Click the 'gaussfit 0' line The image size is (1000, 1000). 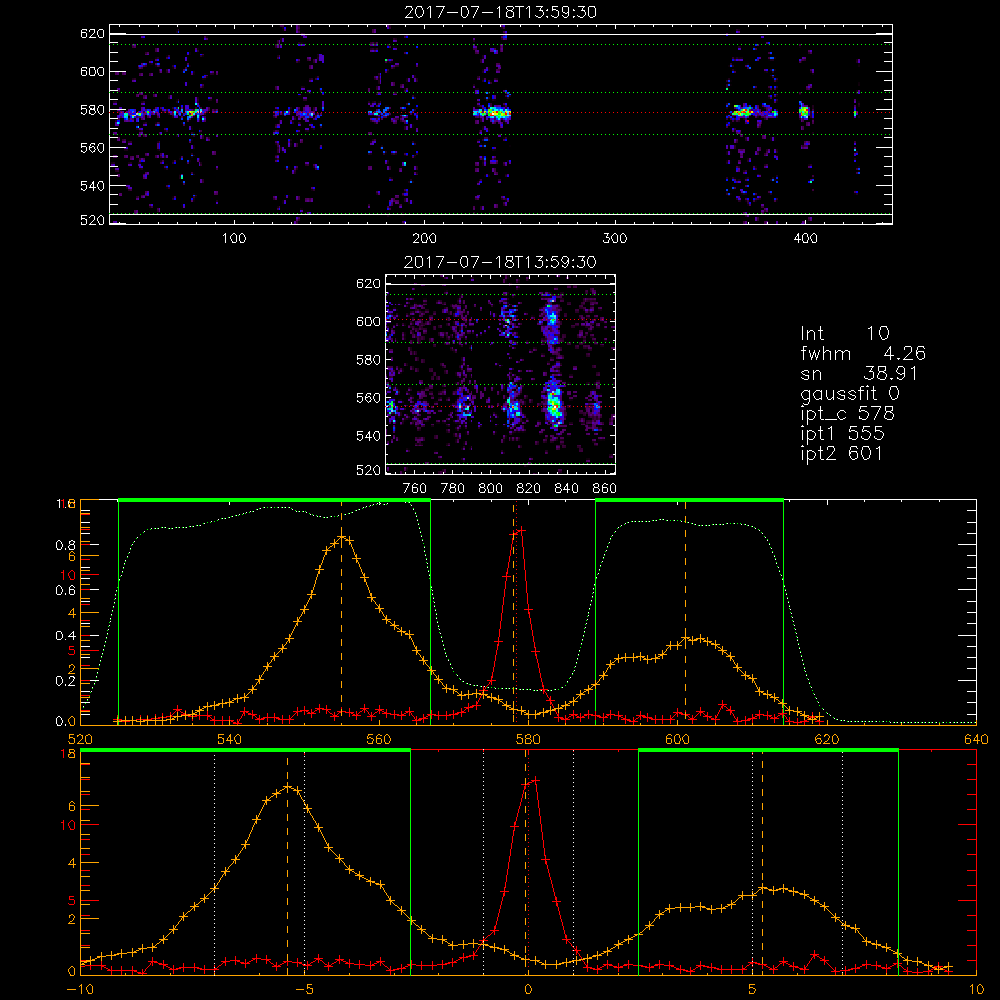pos(849,393)
